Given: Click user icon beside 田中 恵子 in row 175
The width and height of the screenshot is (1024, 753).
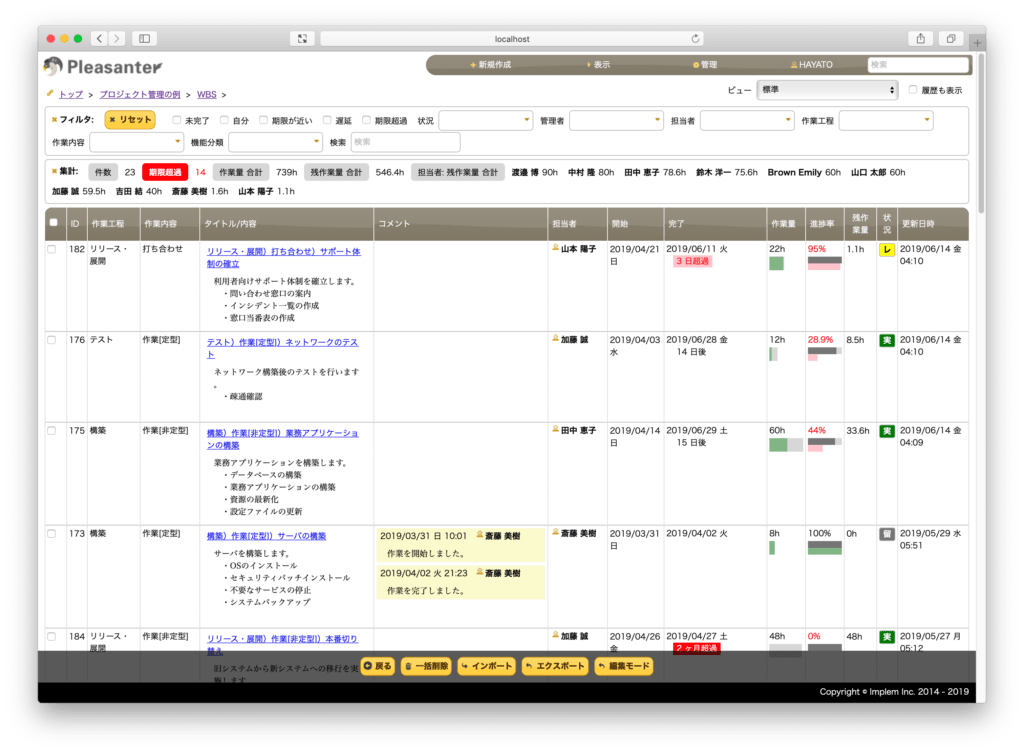Looking at the screenshot, I should (x=556, y=430).
